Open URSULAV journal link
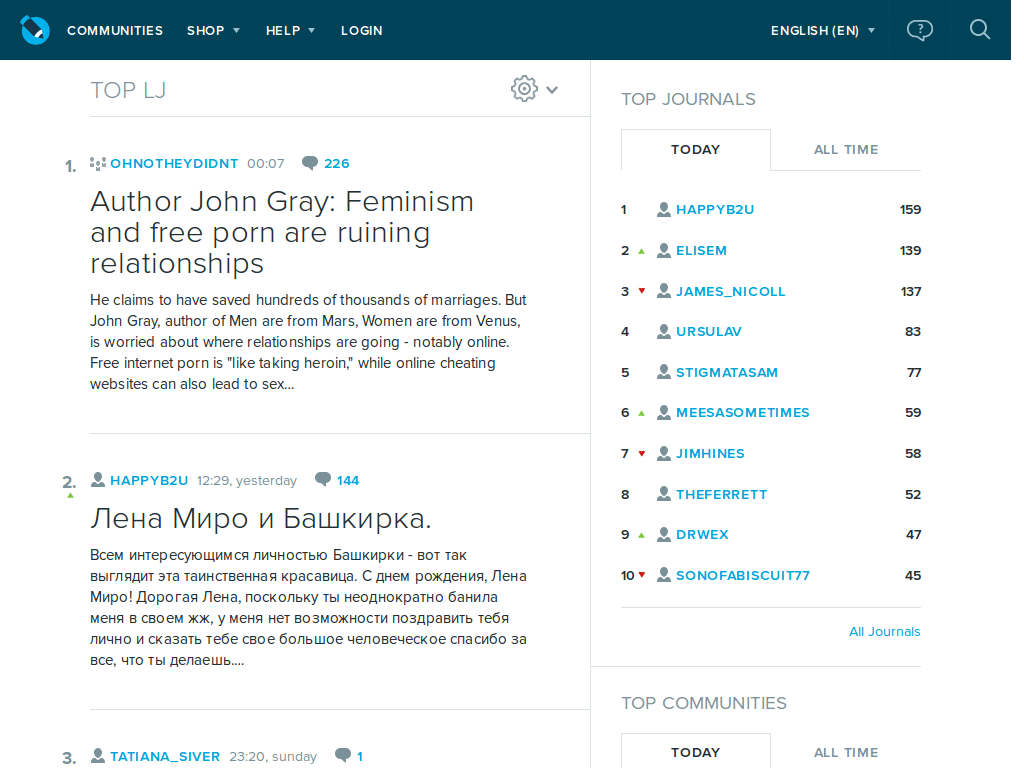 [x=709, y=332]
